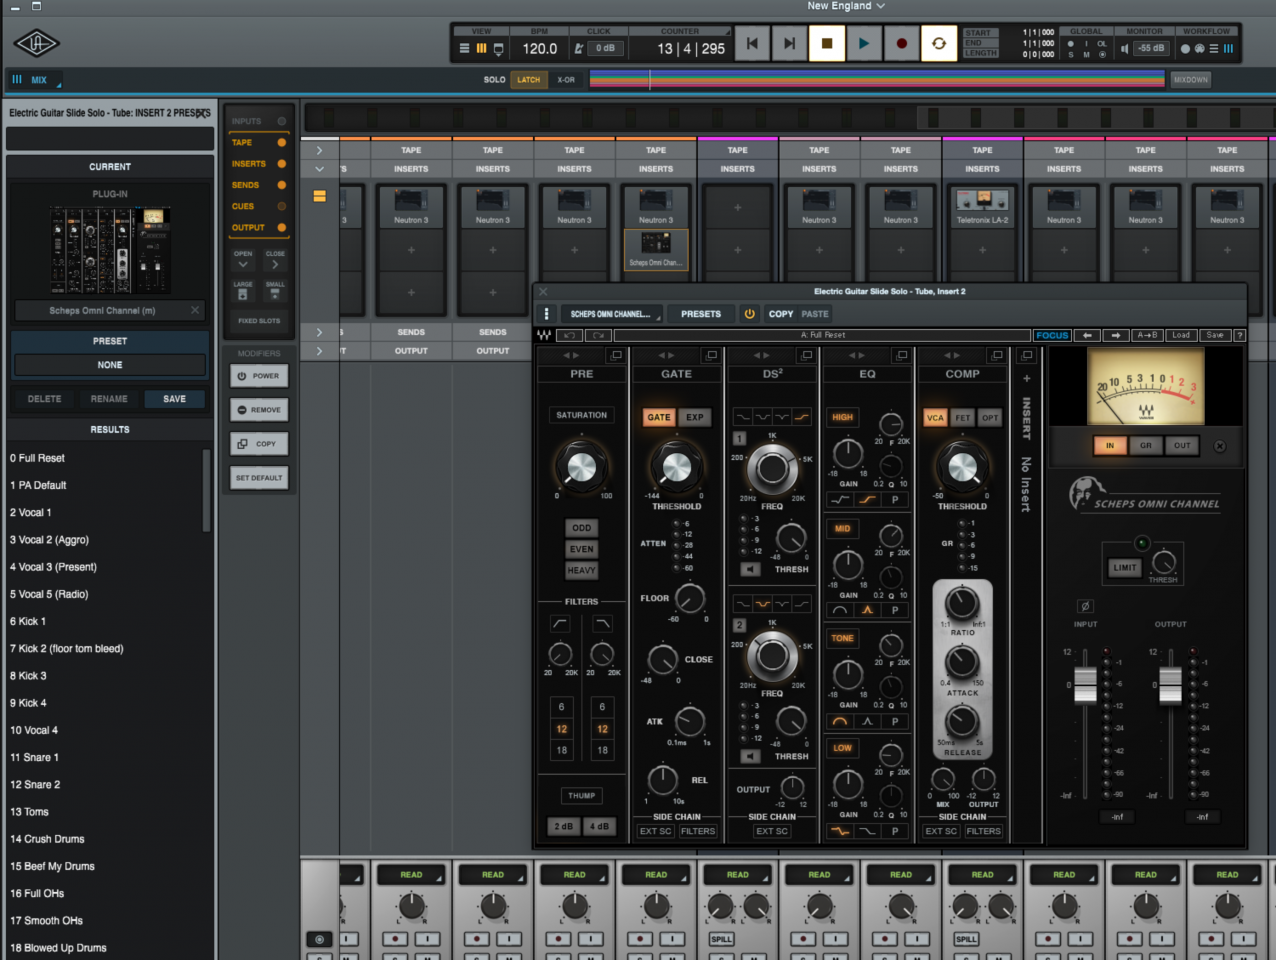Click the Waves A→B compare button

pyautogui.click(x=1147, y=335)
